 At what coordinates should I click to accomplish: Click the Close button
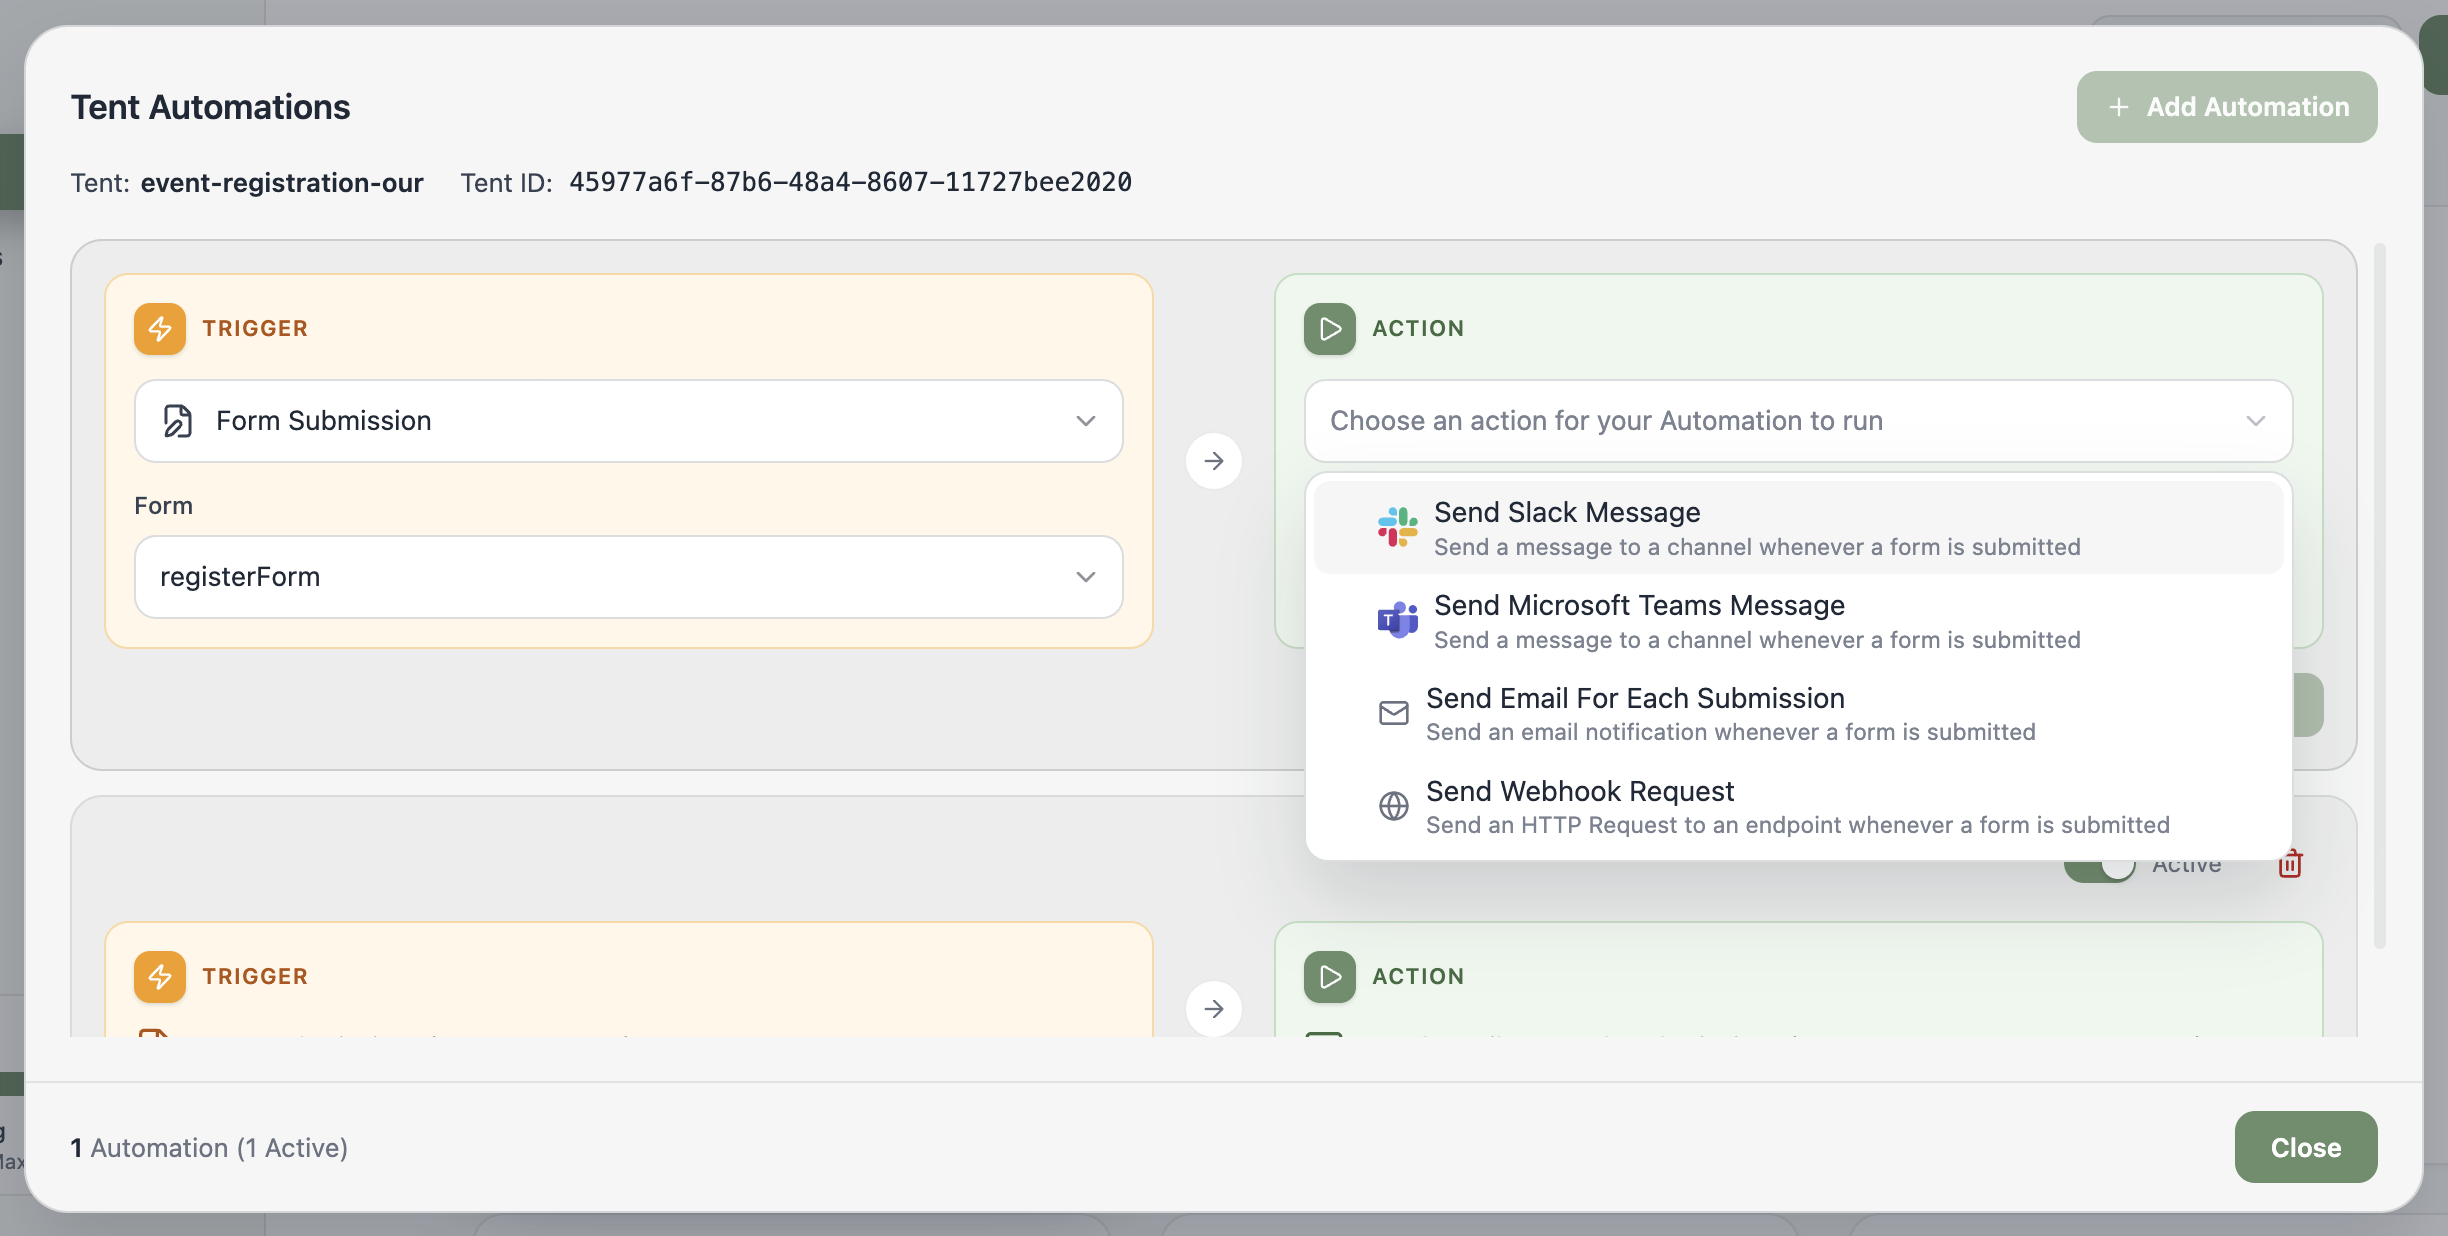pos(2306,1147)
